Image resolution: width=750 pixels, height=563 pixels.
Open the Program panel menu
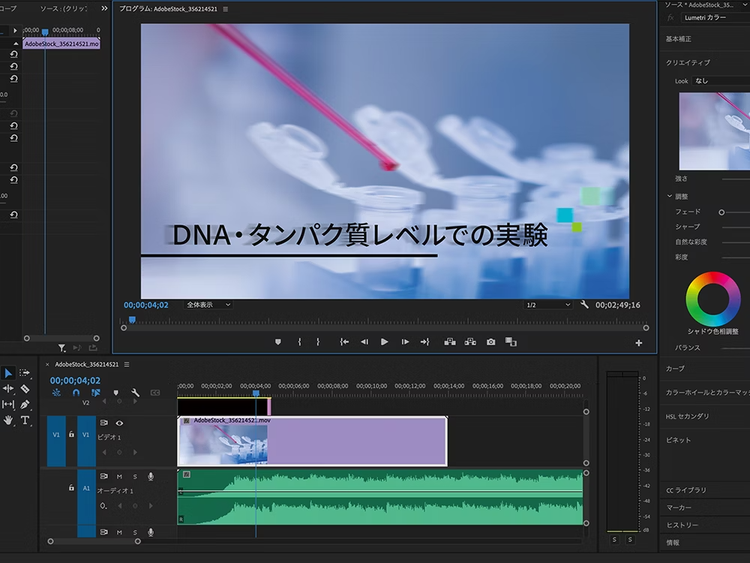[x=226, y=9]
